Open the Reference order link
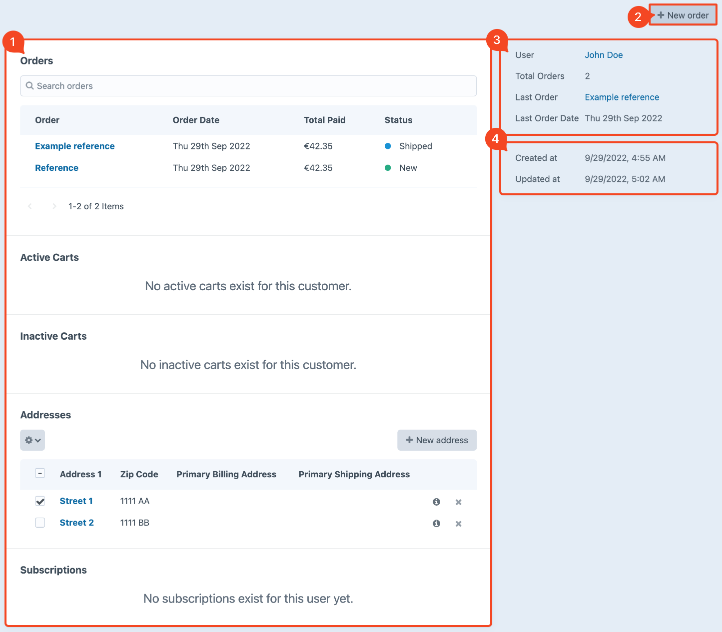The width and height of the screenshot is (722, 632). pos(56,168)
